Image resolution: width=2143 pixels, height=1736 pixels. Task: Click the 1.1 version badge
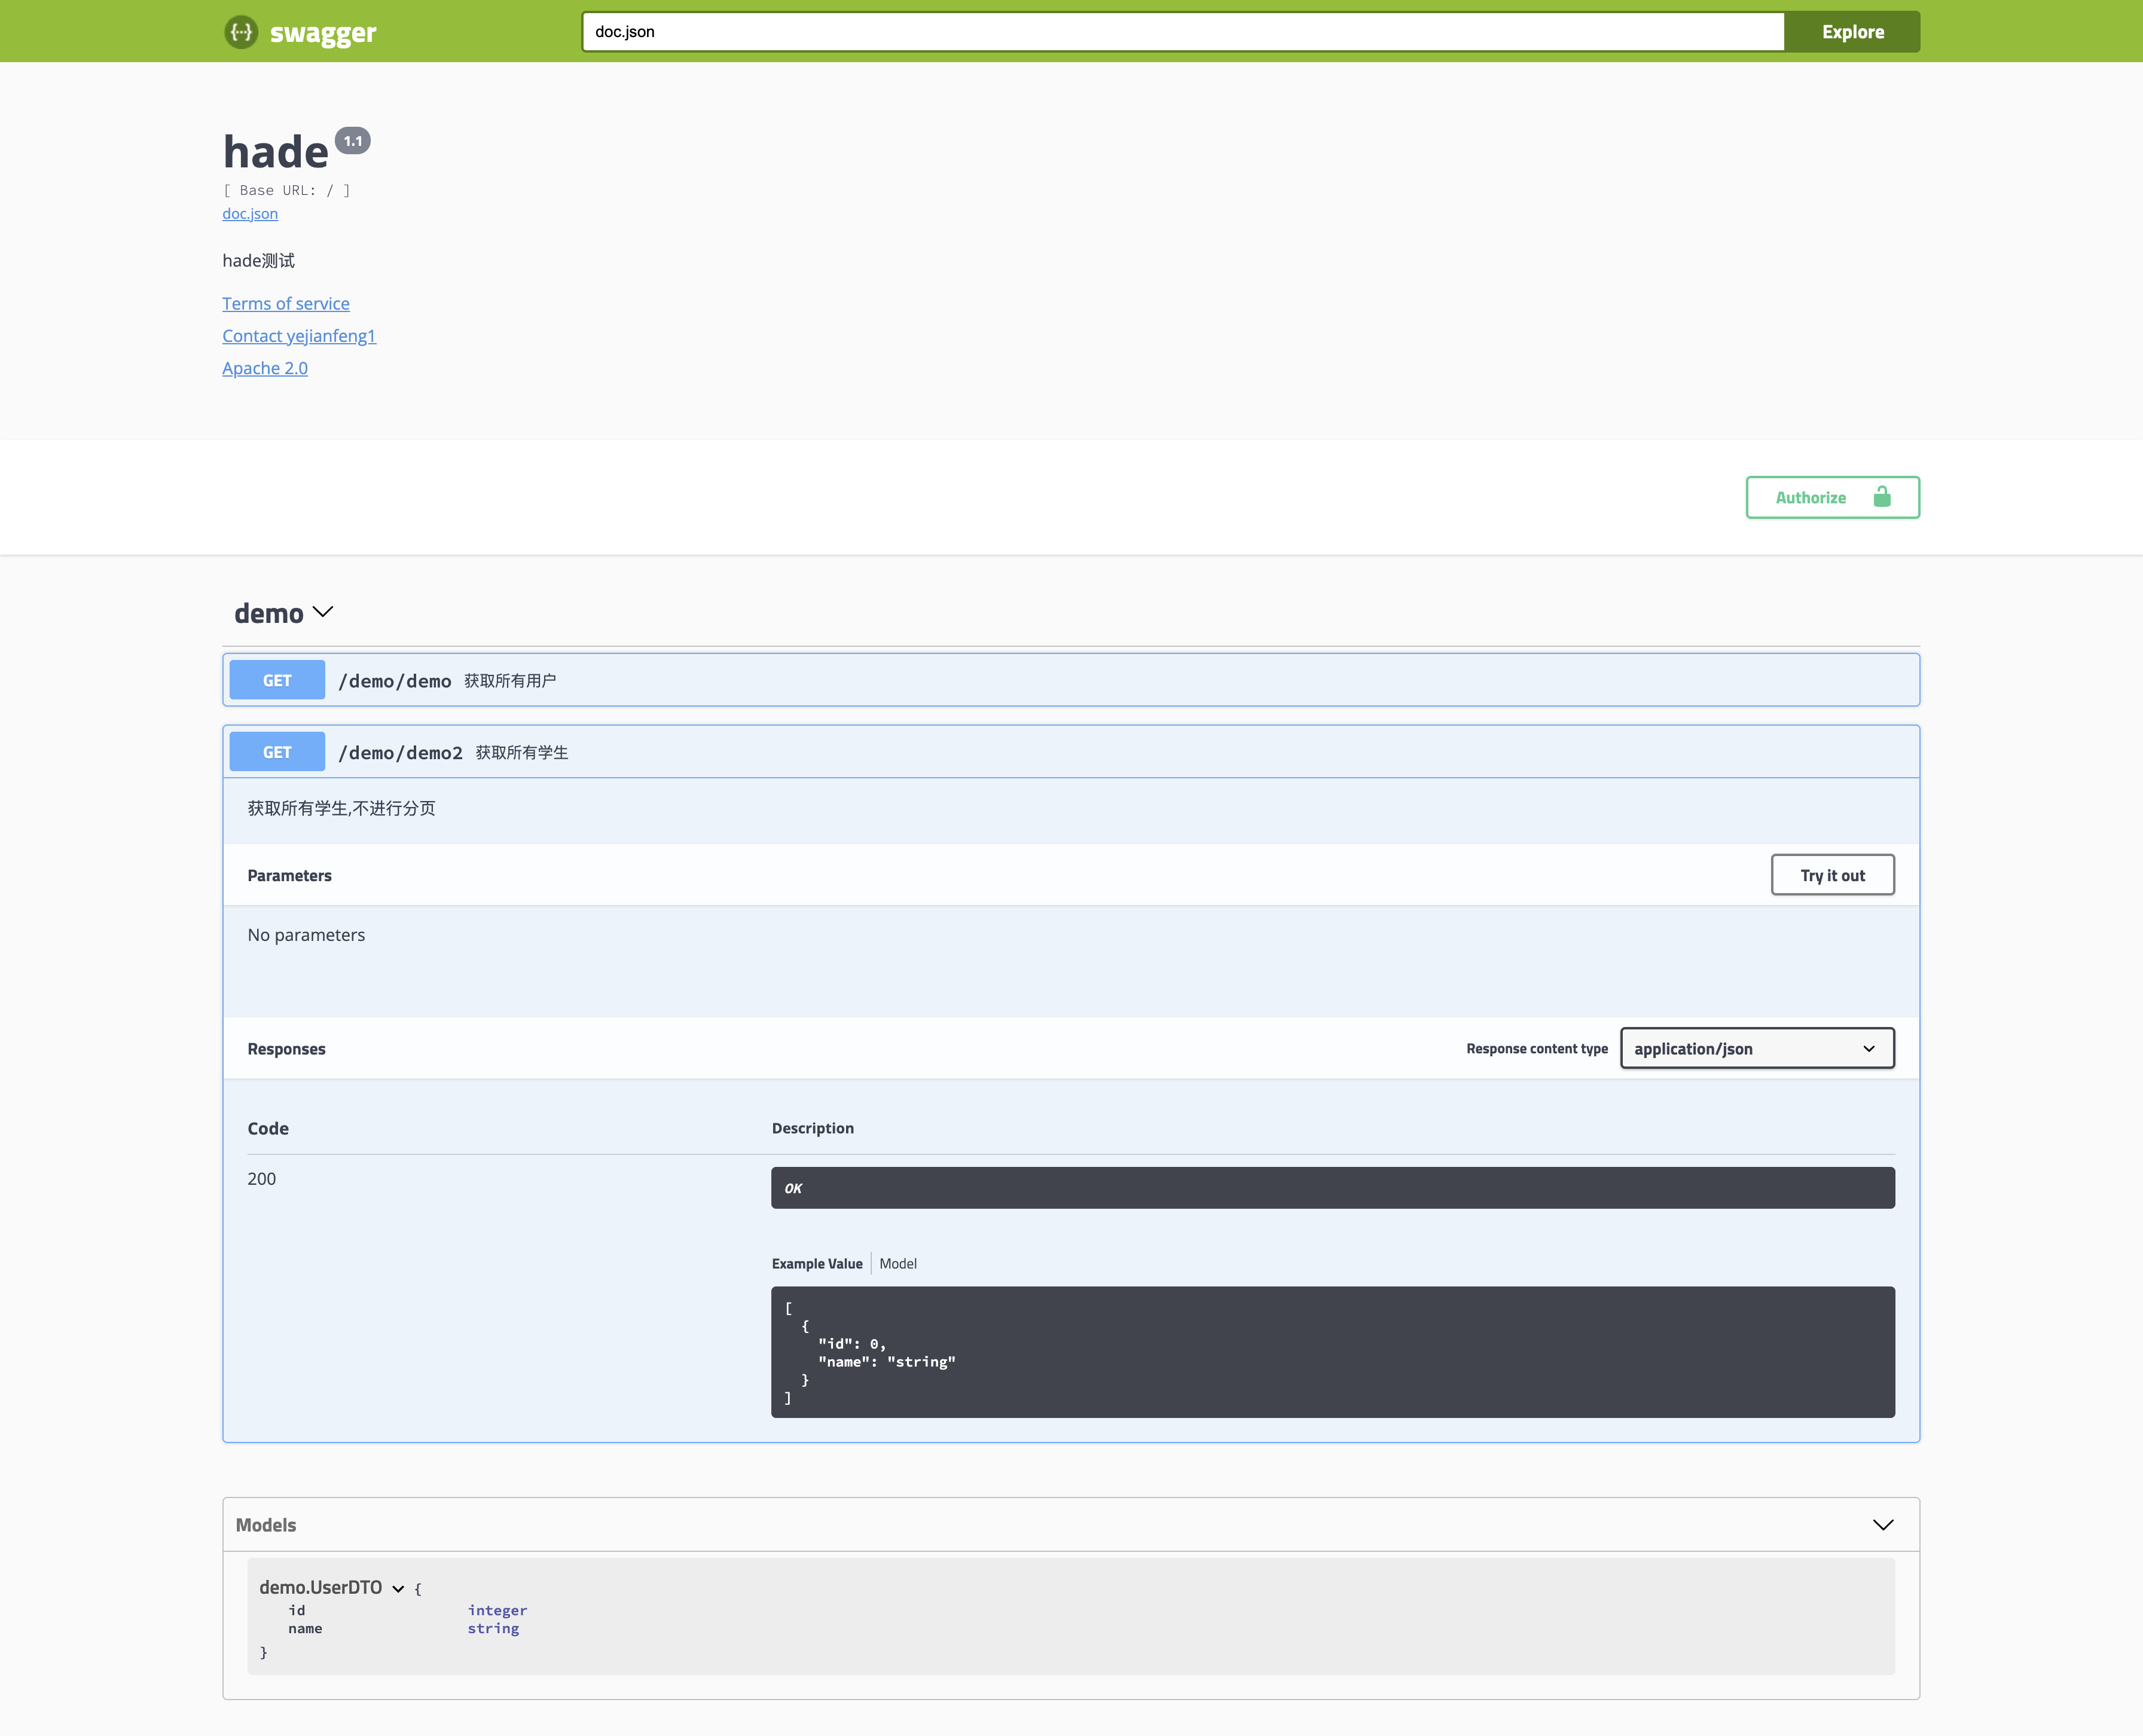[353, 141]
